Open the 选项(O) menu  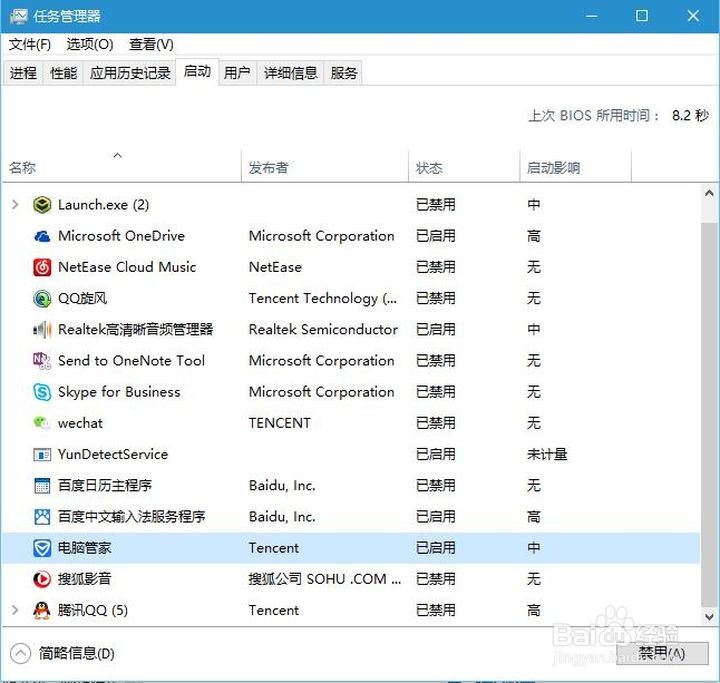(90, 45)
